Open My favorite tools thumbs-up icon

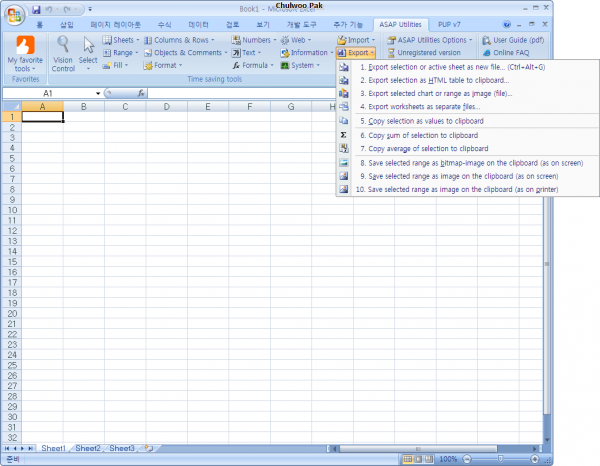pos(25,45)
